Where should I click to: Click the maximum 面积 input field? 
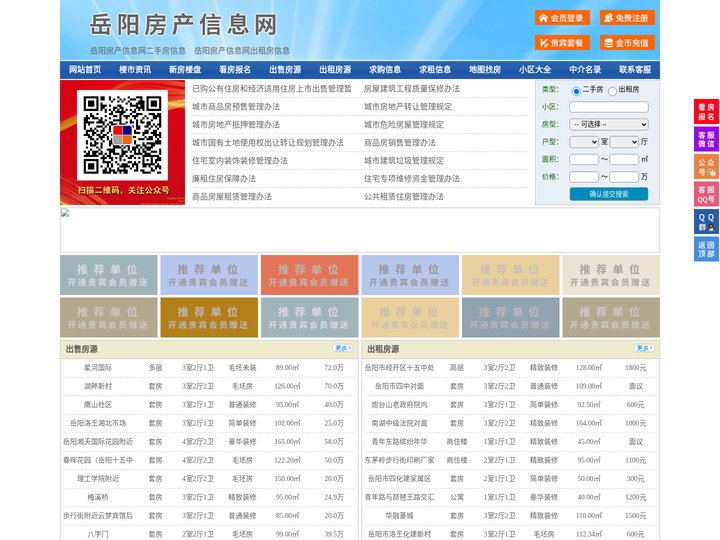point(624,159)
